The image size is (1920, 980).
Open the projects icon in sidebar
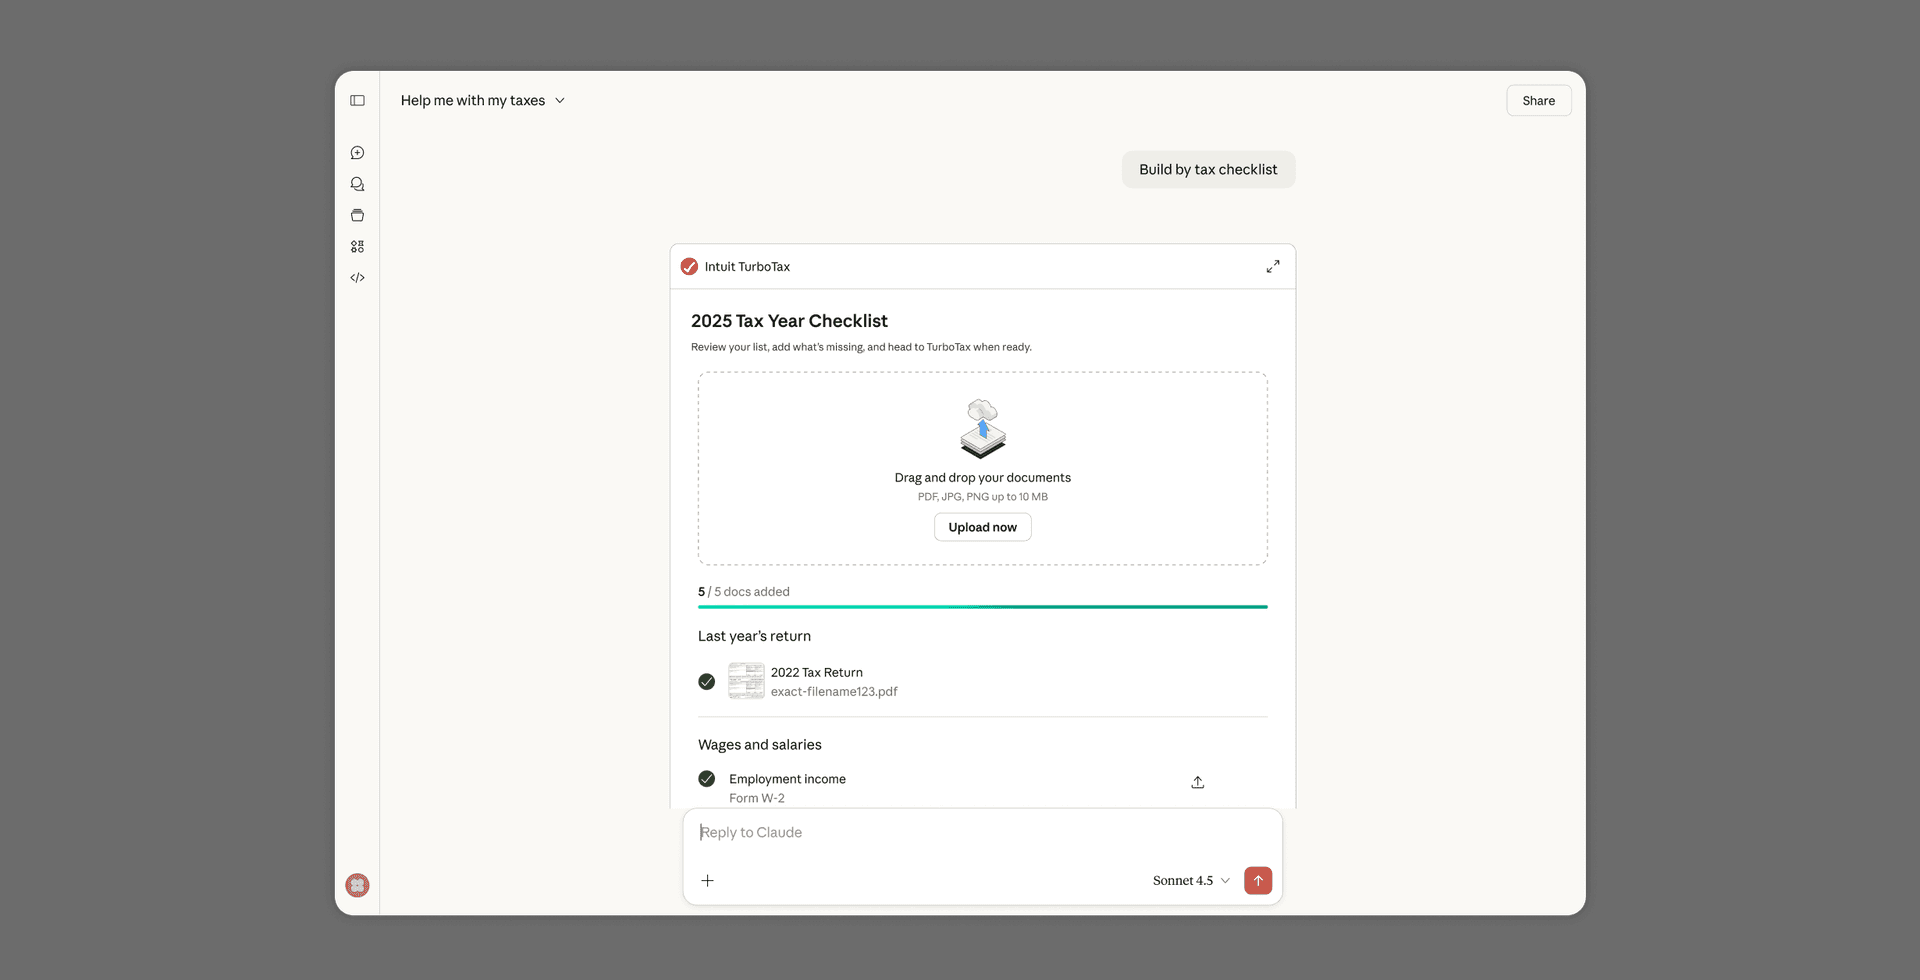pyautogui.click(x=357, y=215)
